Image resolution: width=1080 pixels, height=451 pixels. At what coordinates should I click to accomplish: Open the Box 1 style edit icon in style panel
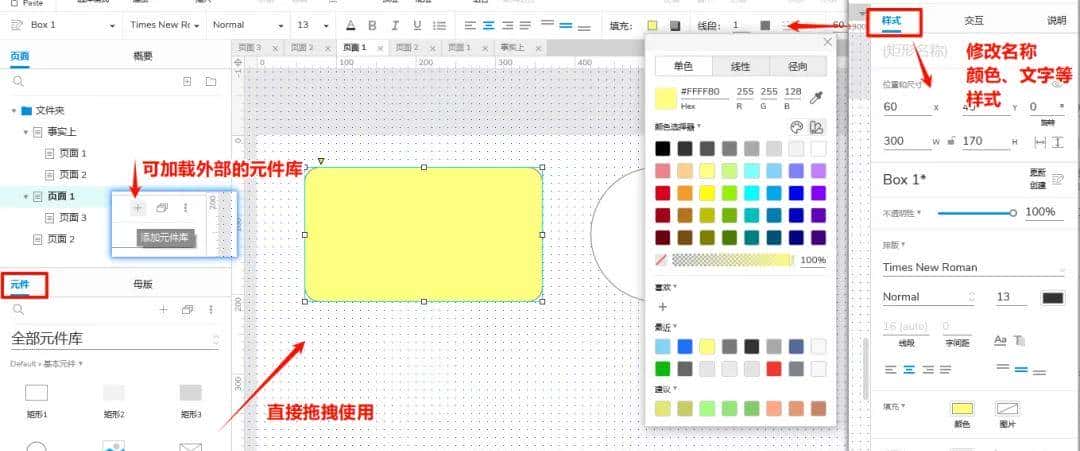(1057, 179)
